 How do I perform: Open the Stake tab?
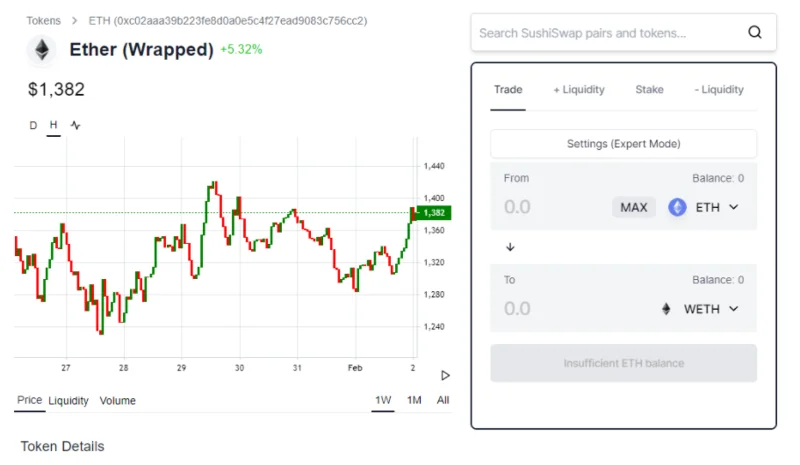(x=649, y=89)
